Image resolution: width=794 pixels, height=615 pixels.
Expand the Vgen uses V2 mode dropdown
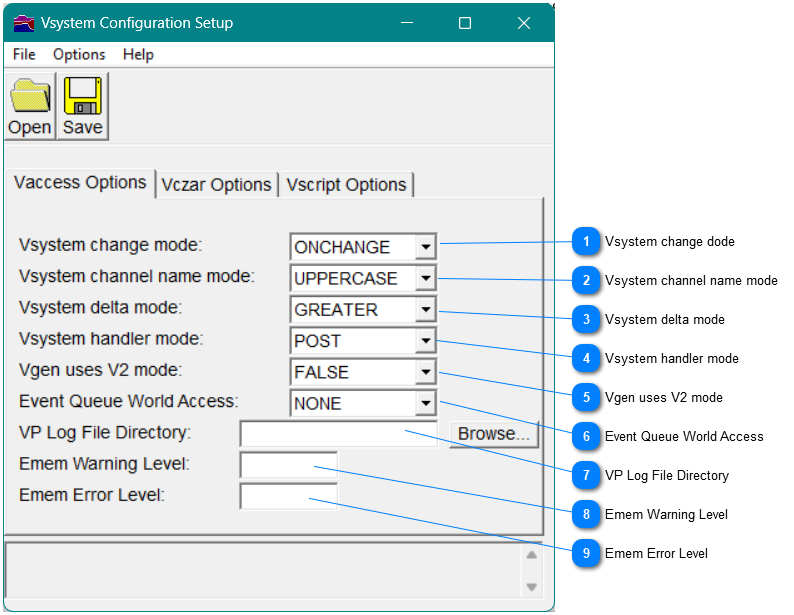point(425,372)
